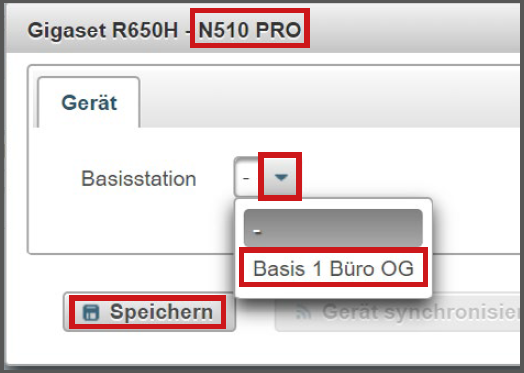524x373 pixels.
Task: Click the sync signal icon on Gerät synchronisieren
Action: (303, 313)
